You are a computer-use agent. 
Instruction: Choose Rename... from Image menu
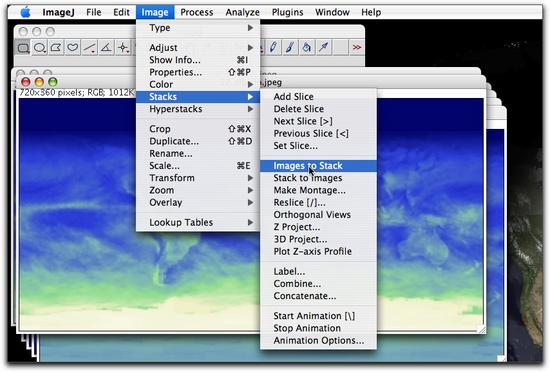click(x=198, y=154)
